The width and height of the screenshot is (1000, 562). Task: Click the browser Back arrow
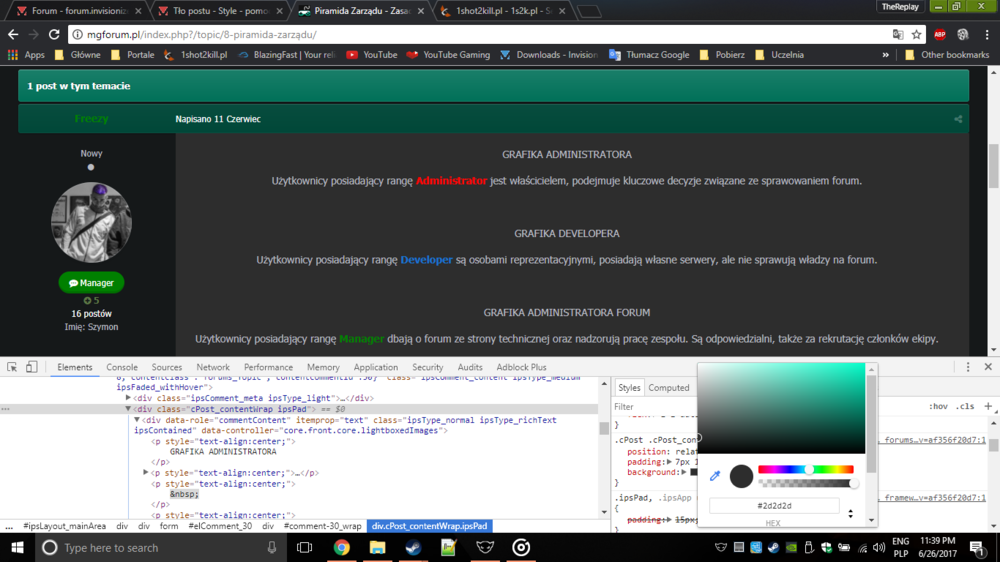(13, 34)
